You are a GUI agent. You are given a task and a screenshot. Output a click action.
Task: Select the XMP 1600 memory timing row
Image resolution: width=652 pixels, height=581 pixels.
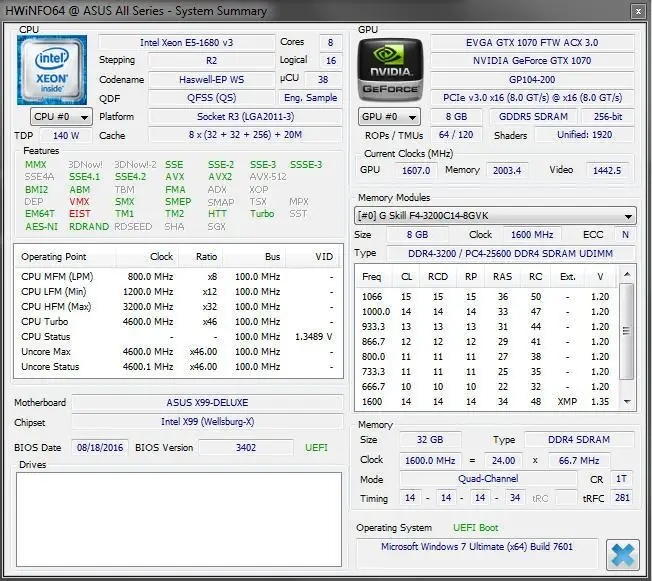tap(487, 402)
